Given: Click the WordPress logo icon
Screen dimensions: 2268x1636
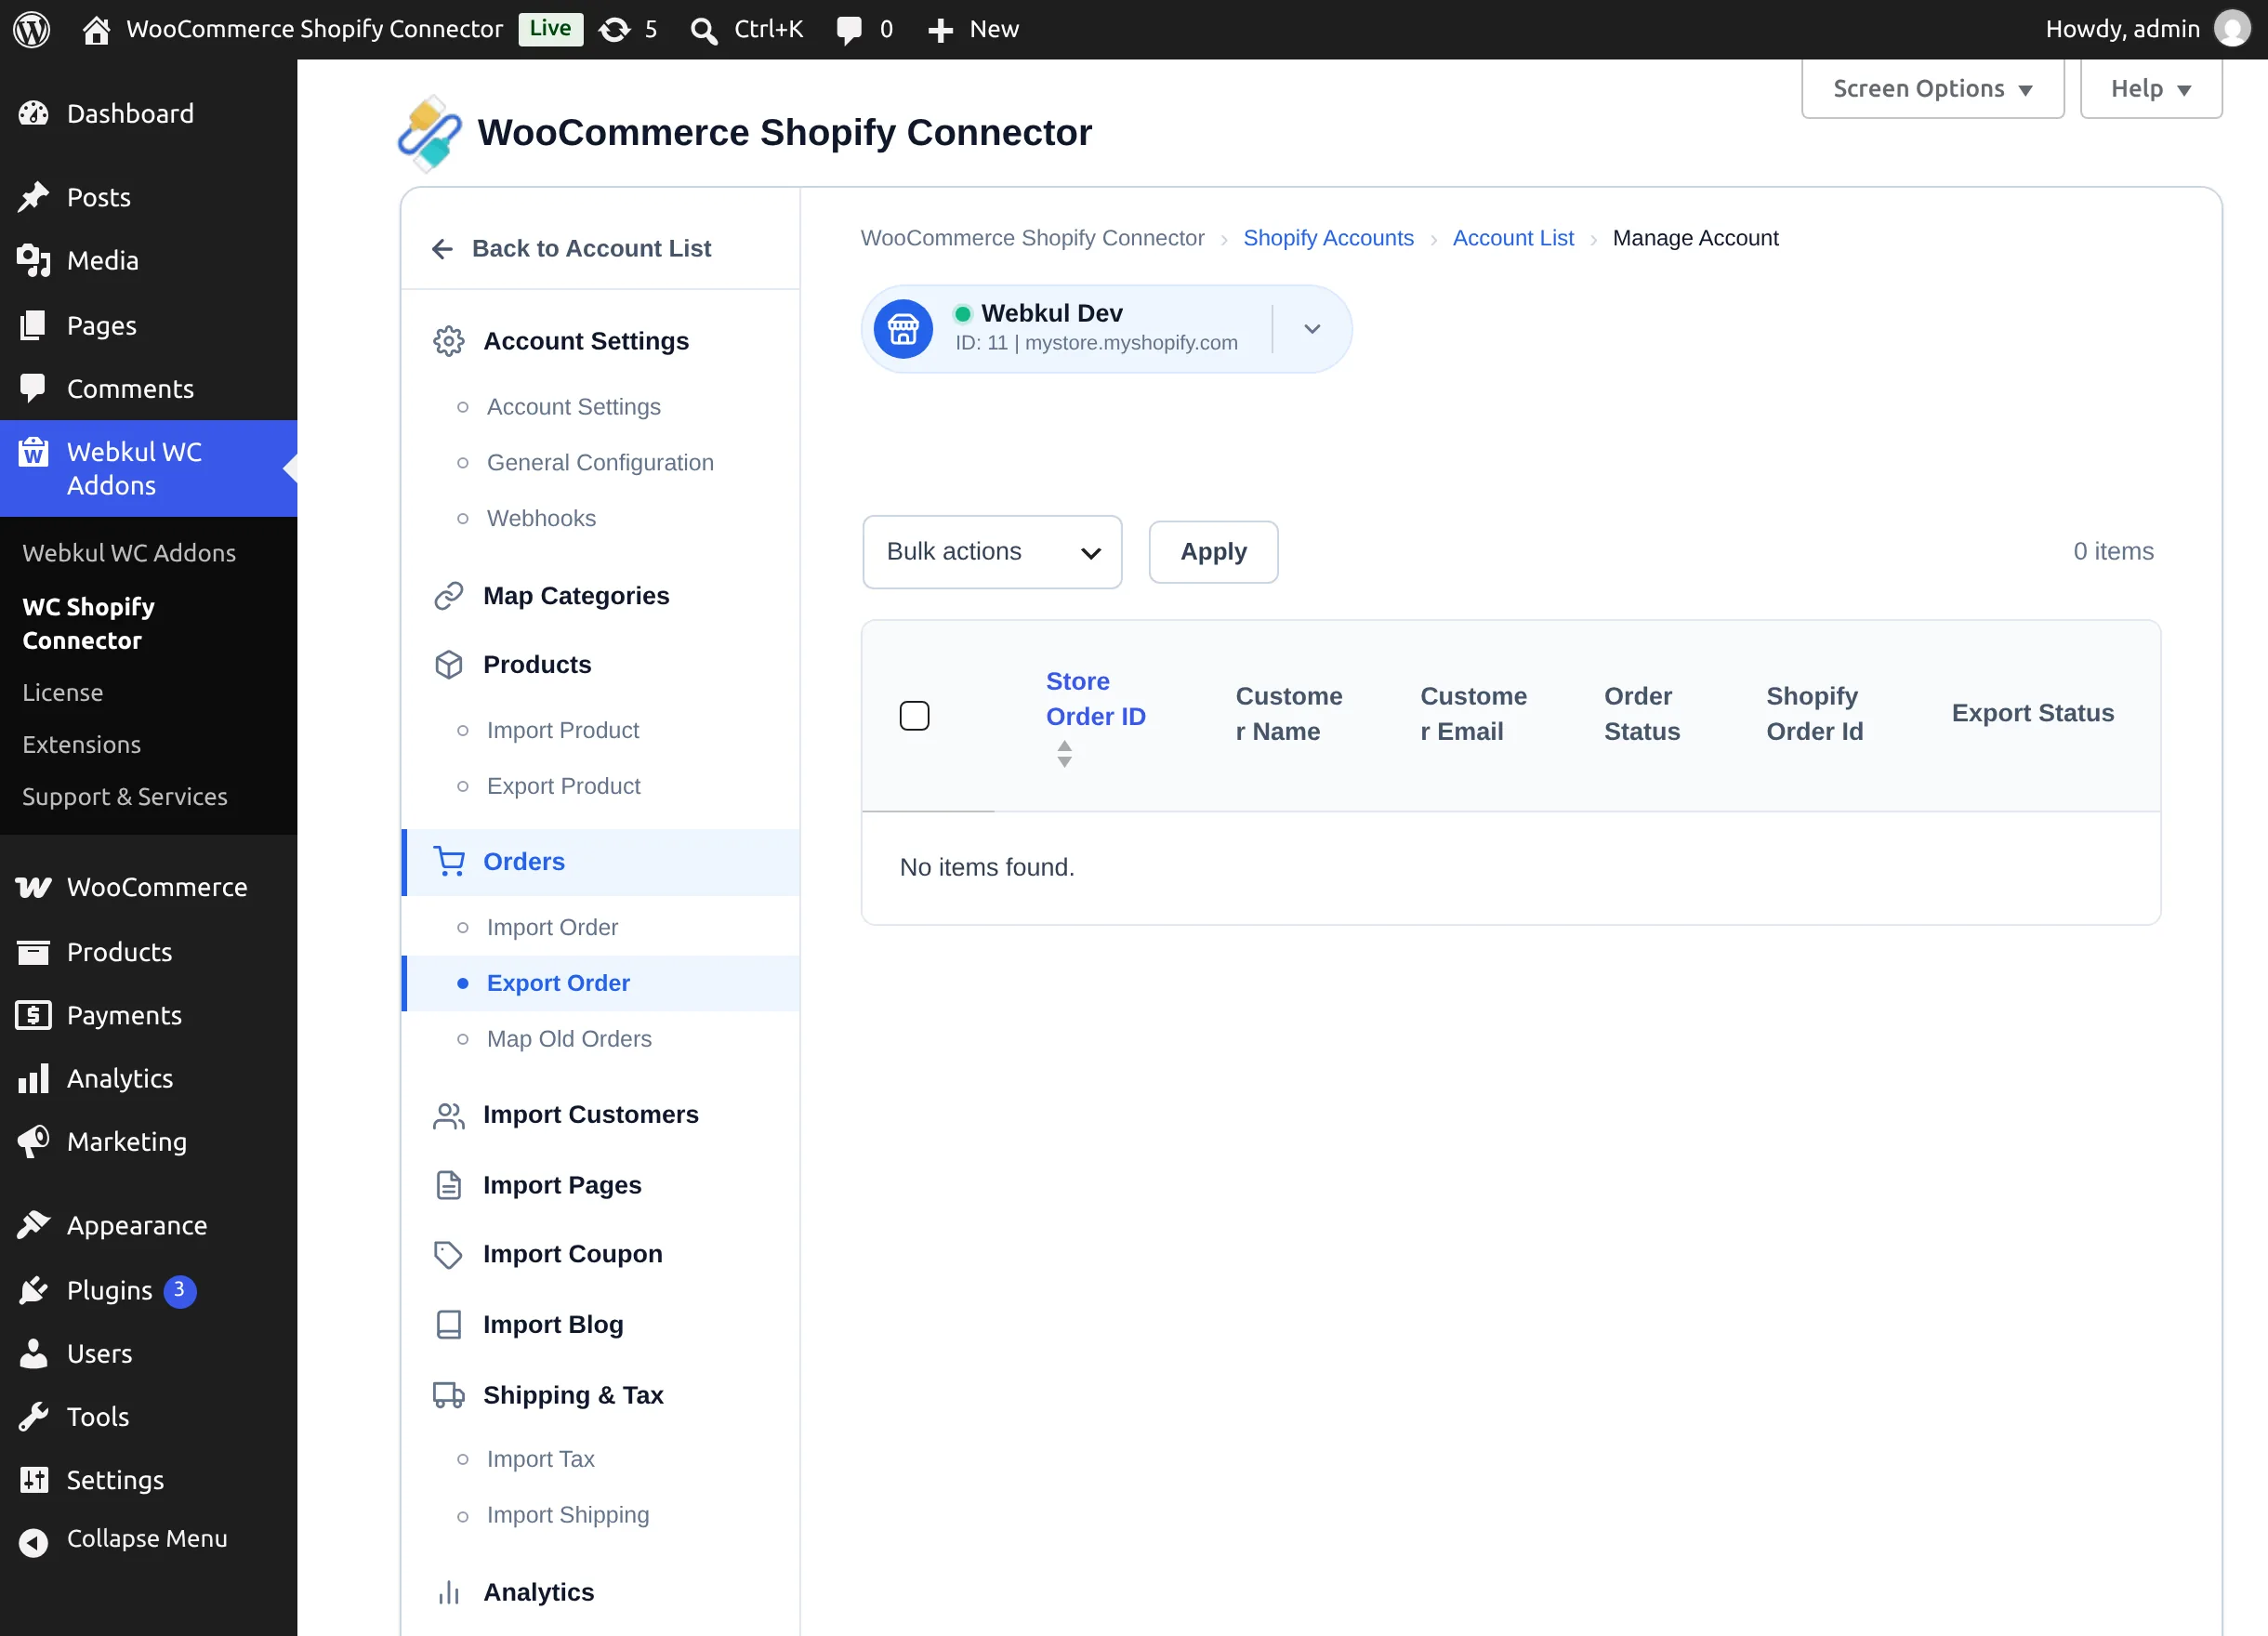Looking at the screenshot, I should point(31,29).
